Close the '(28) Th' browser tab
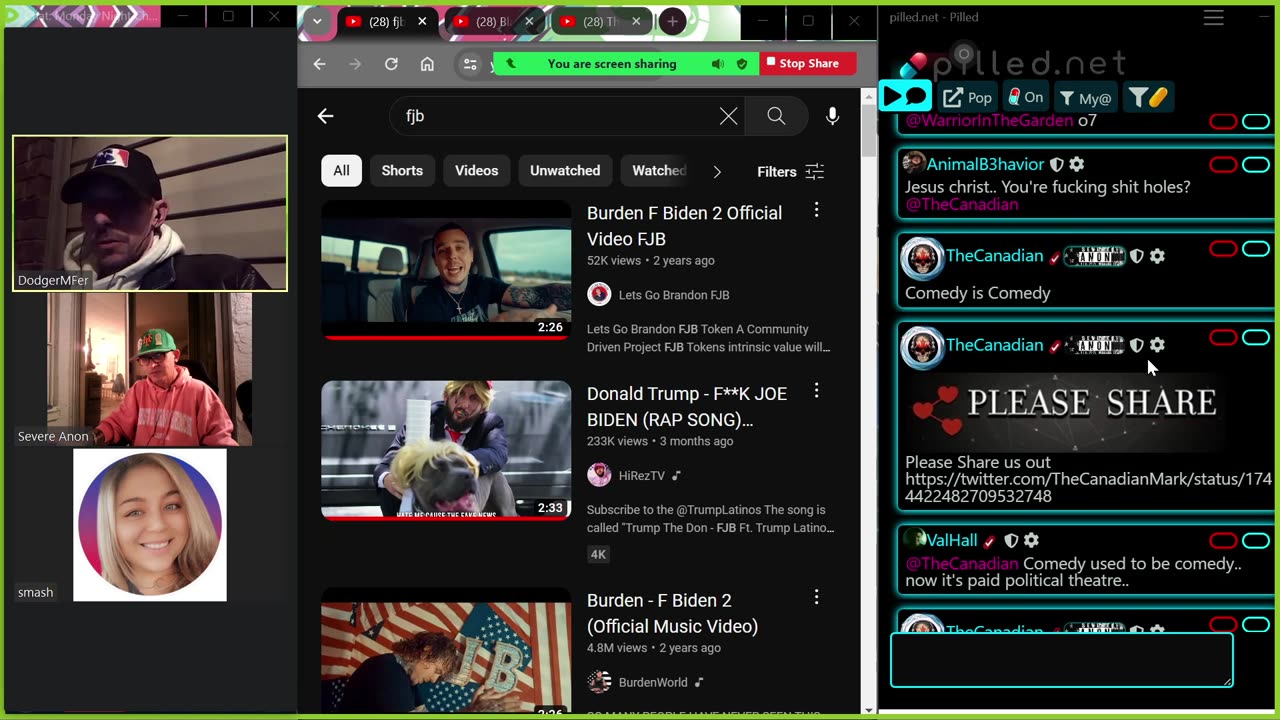1280x720 pixels. coord(636,21)
